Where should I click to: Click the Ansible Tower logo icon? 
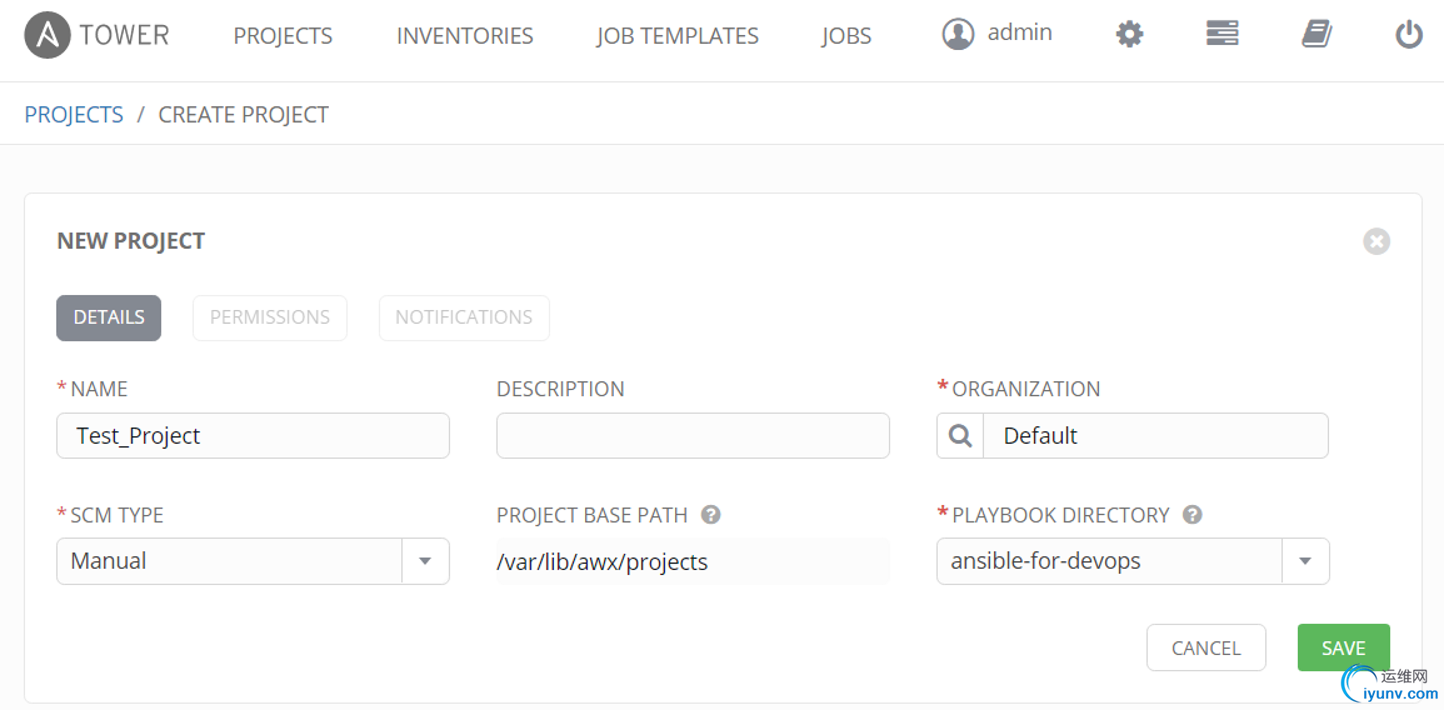[47, 36]
